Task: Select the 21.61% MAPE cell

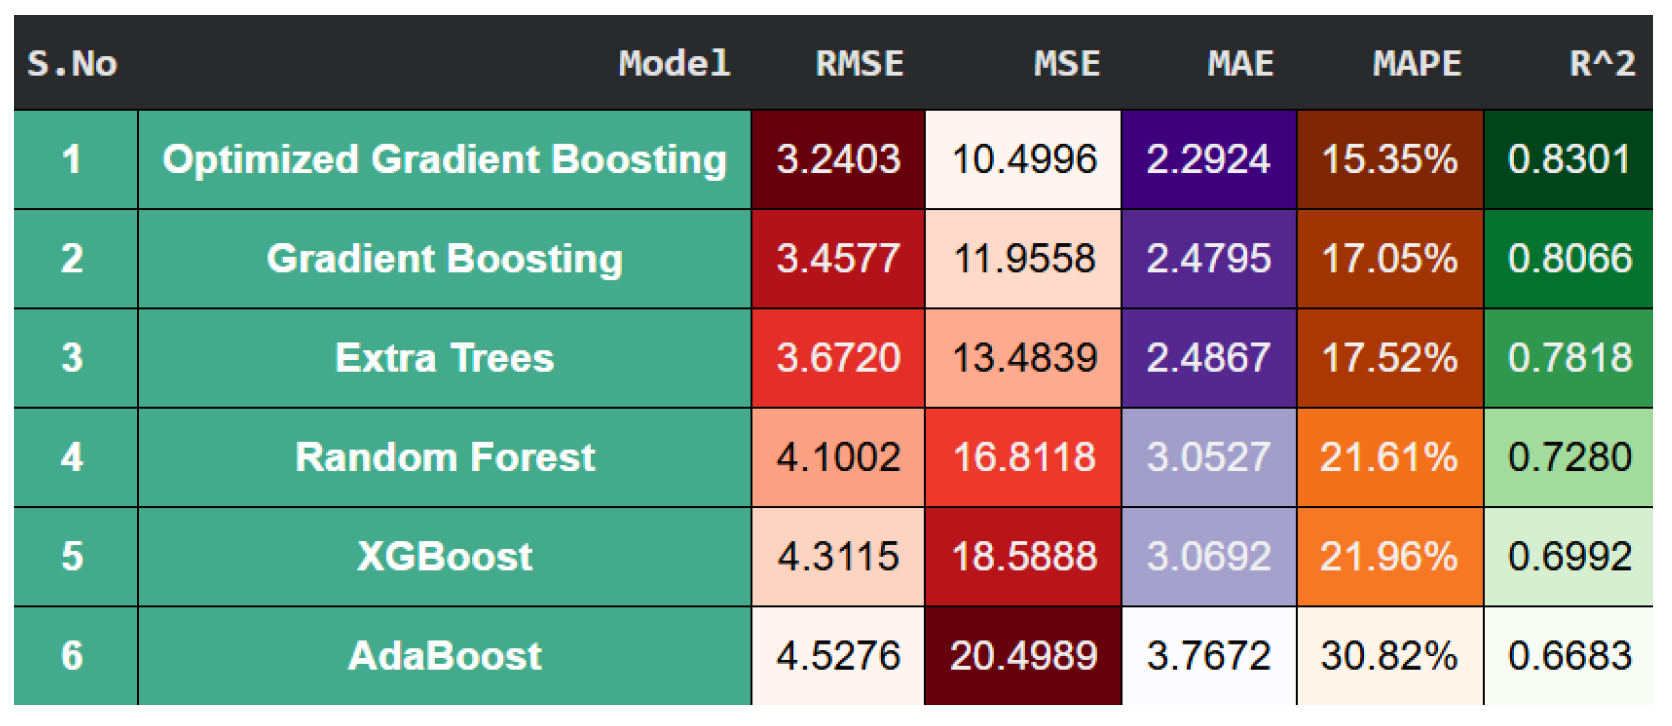Action: 1389,457
